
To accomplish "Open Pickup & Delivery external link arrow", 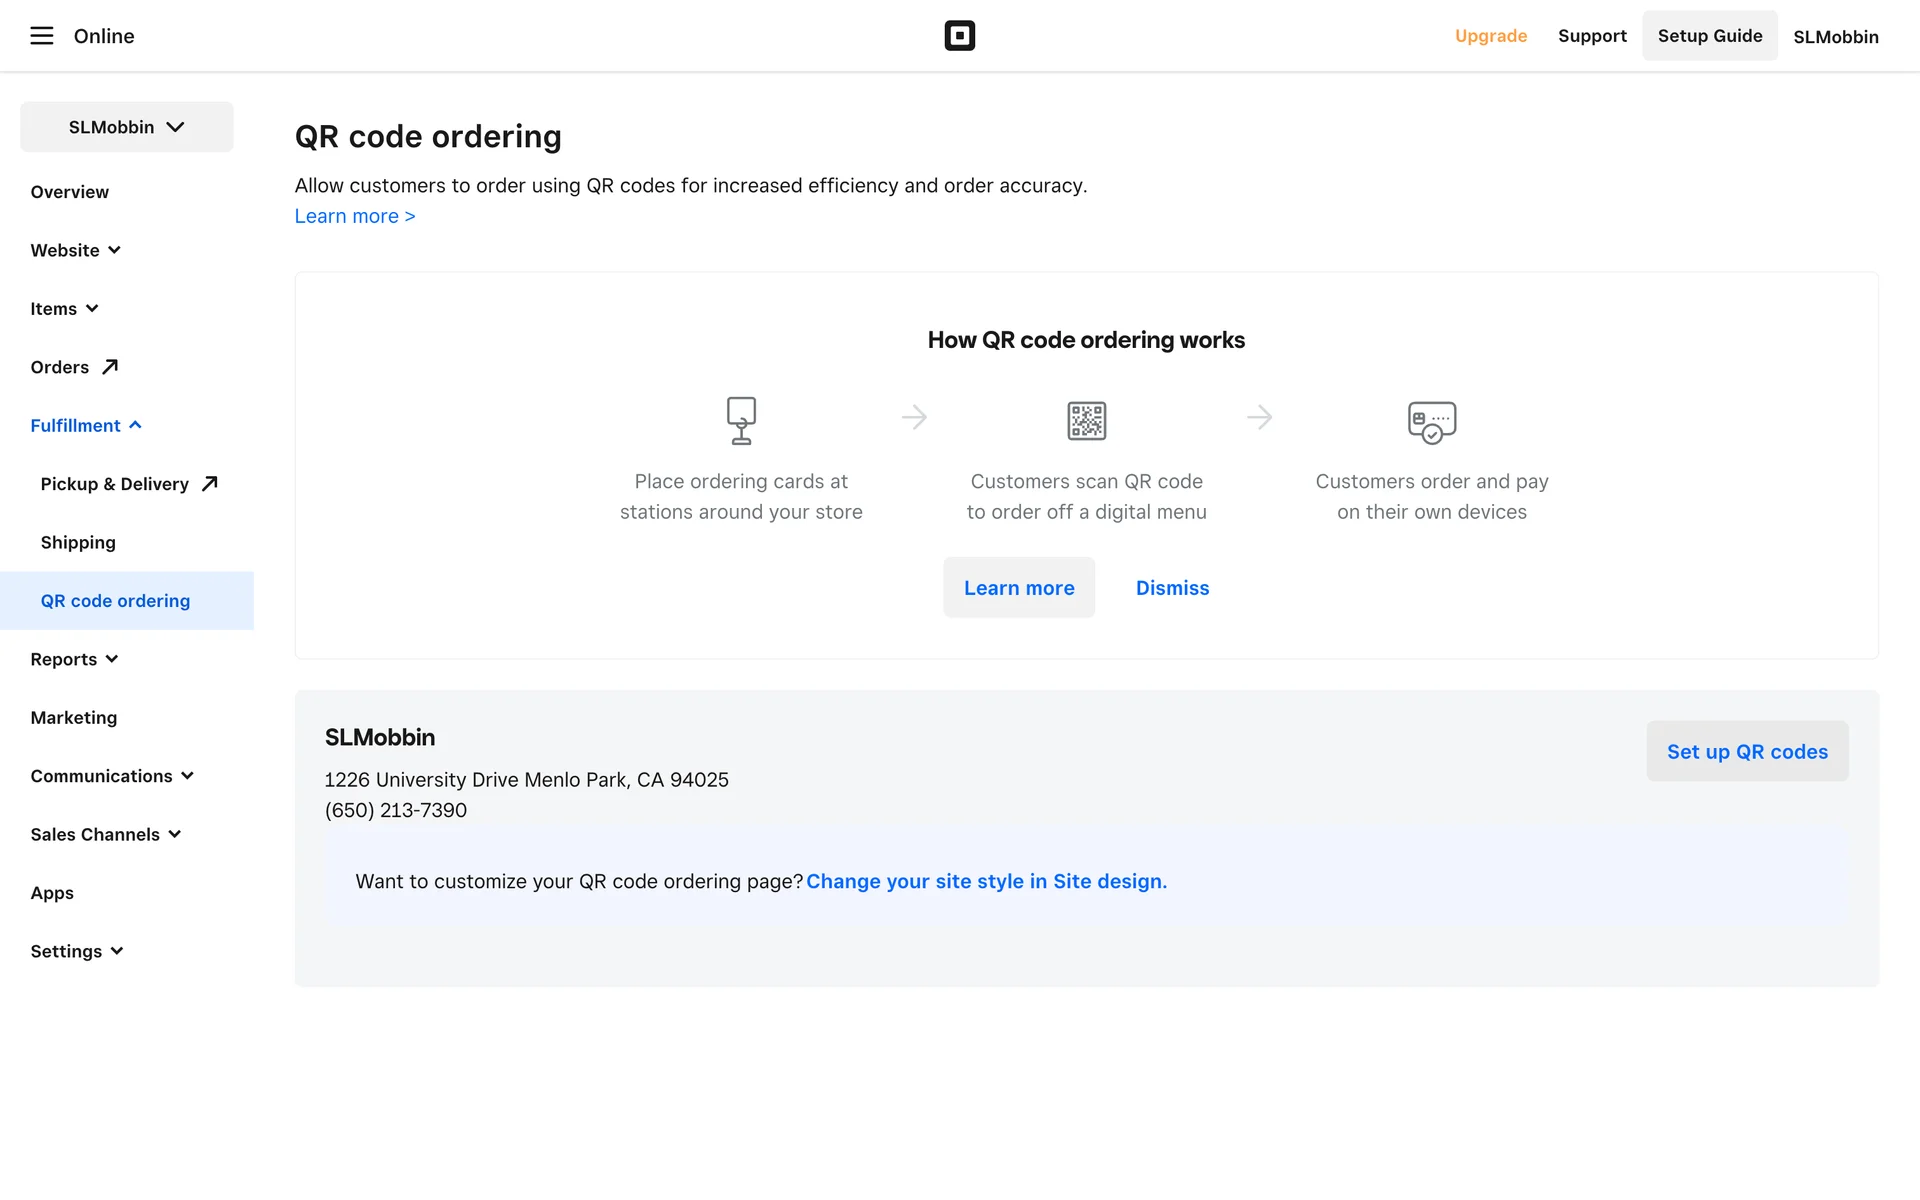I will 209,484.
